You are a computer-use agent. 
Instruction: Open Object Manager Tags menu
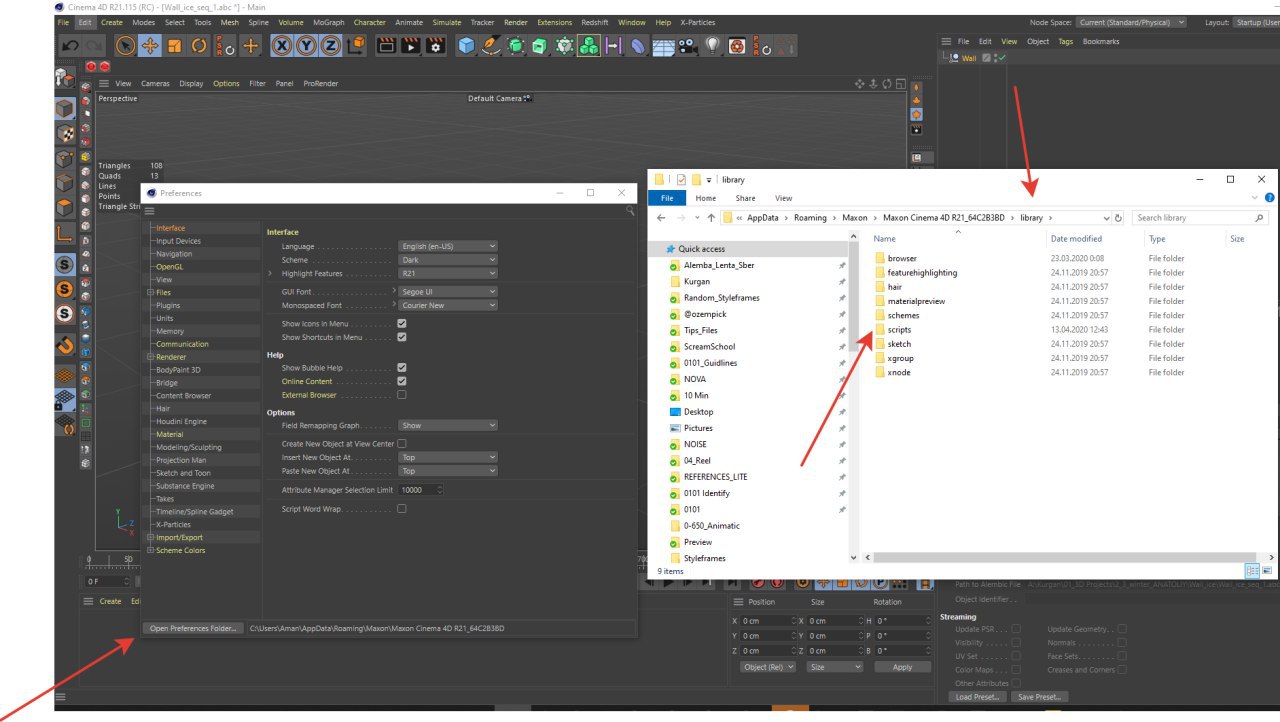coord(1066,42)
